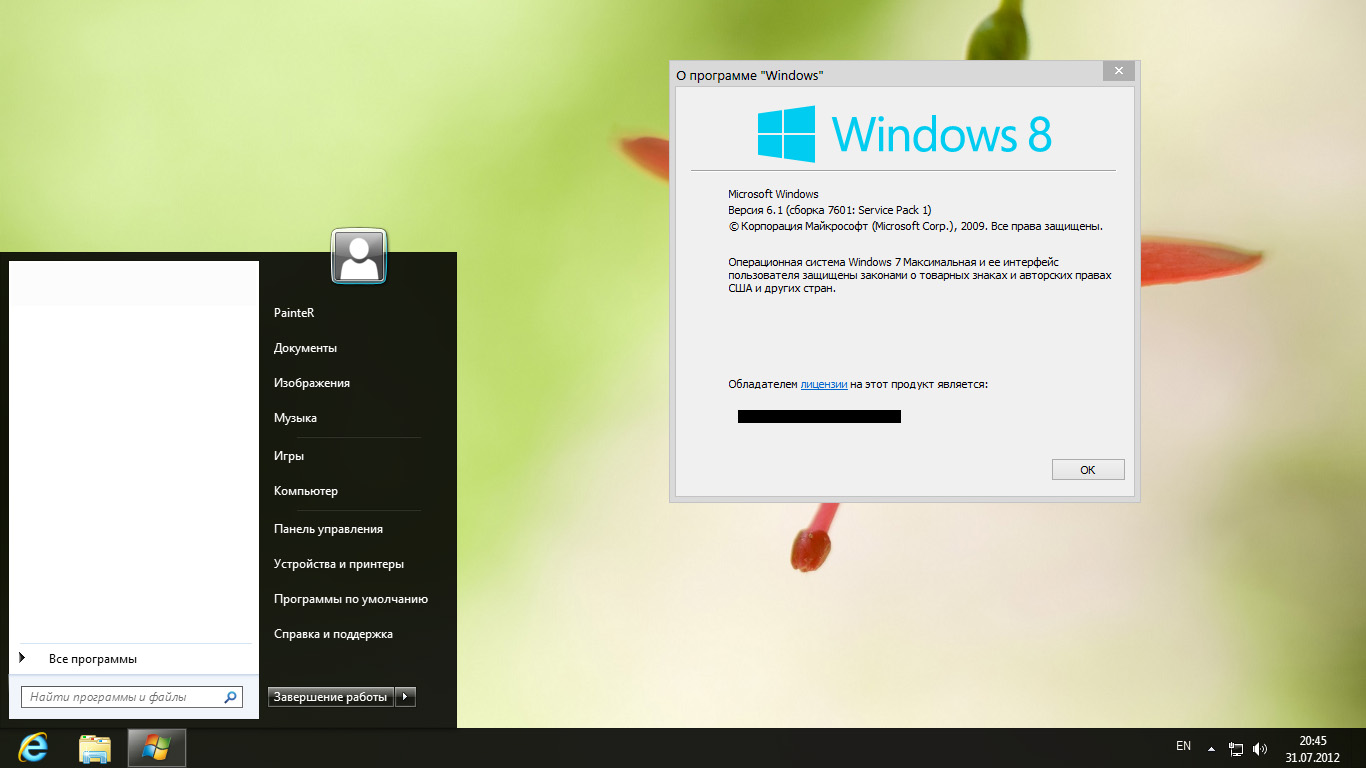Image resolution: width=1366 pixels, height=768 pixels.
Task: Open the volume speaker tray icon
Action: (x=1260, y=748)
